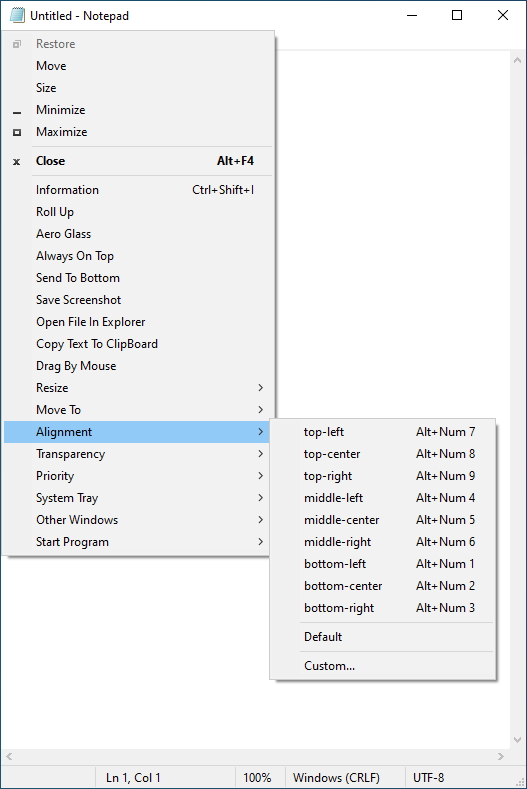Screen dimensions: 527x789
Task: Click the horizontal scrollbar right arrow
Action: pos(500,756)
